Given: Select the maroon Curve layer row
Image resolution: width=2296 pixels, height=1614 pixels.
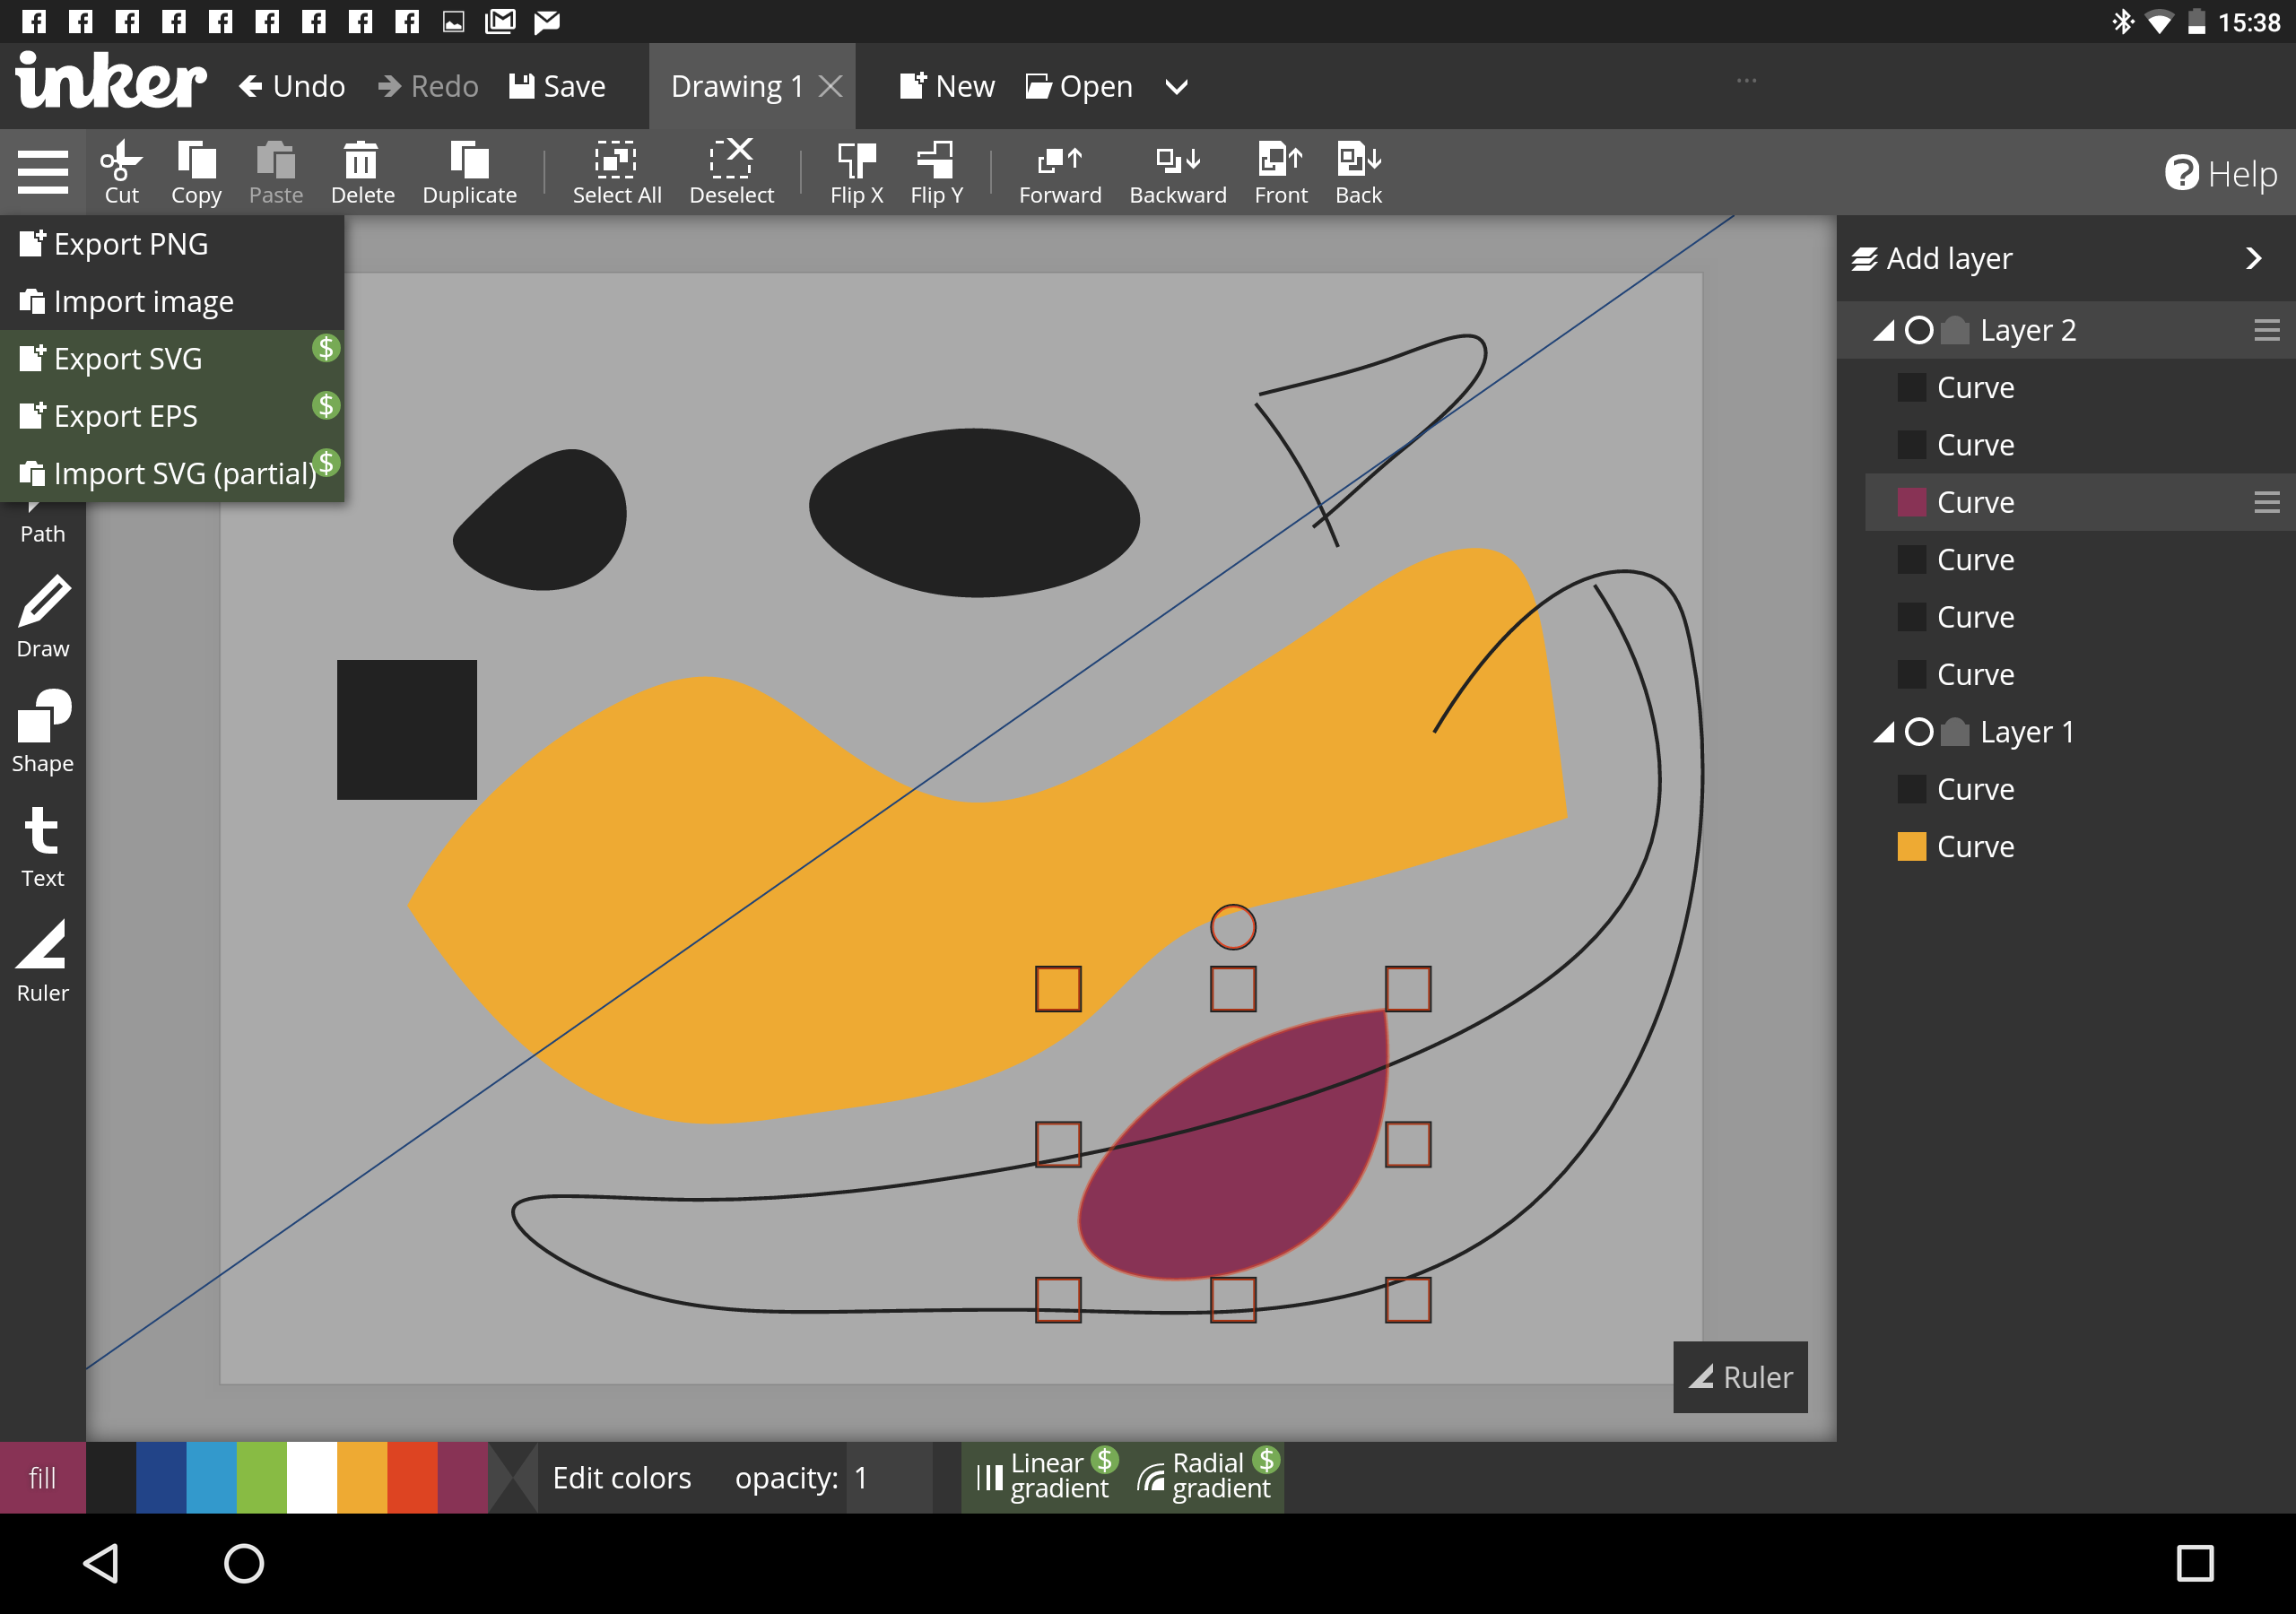Looking at the screenshot, I should [x=2080, y=502].
